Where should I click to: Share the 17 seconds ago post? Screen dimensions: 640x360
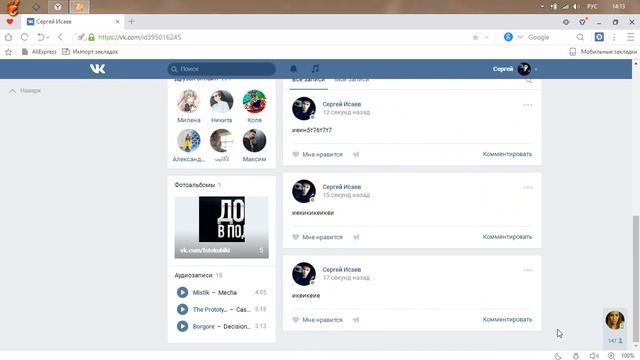click(356, 320)
